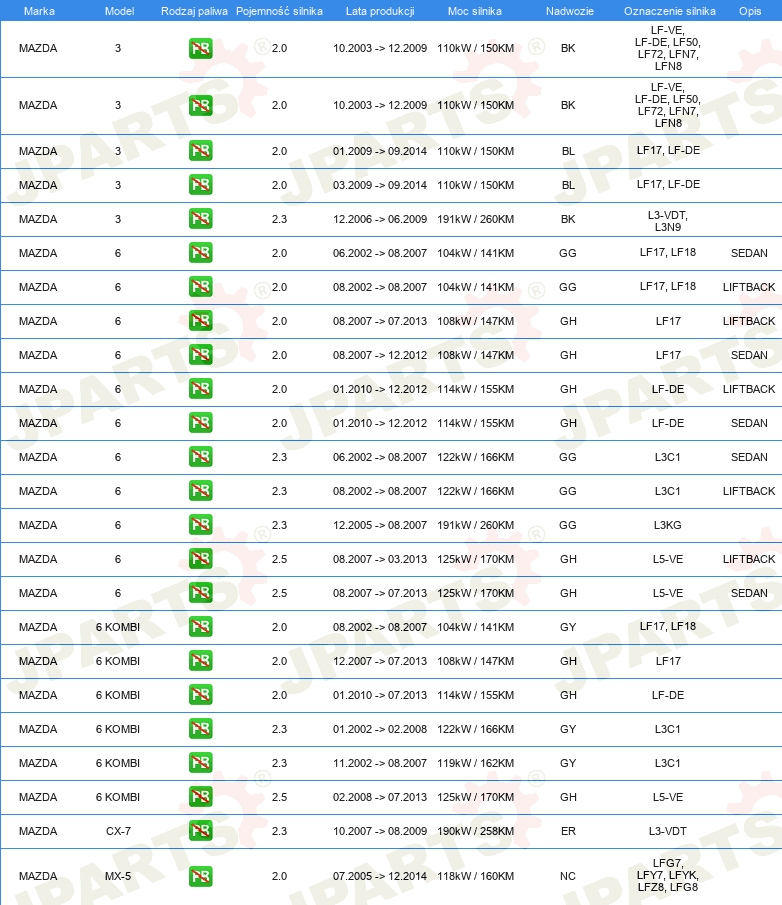The image size is (782, 905).
Task: Click fuel icon for Mazda 6 2.5 L5-VE SEDAN
Action: [x=200, y=593]
